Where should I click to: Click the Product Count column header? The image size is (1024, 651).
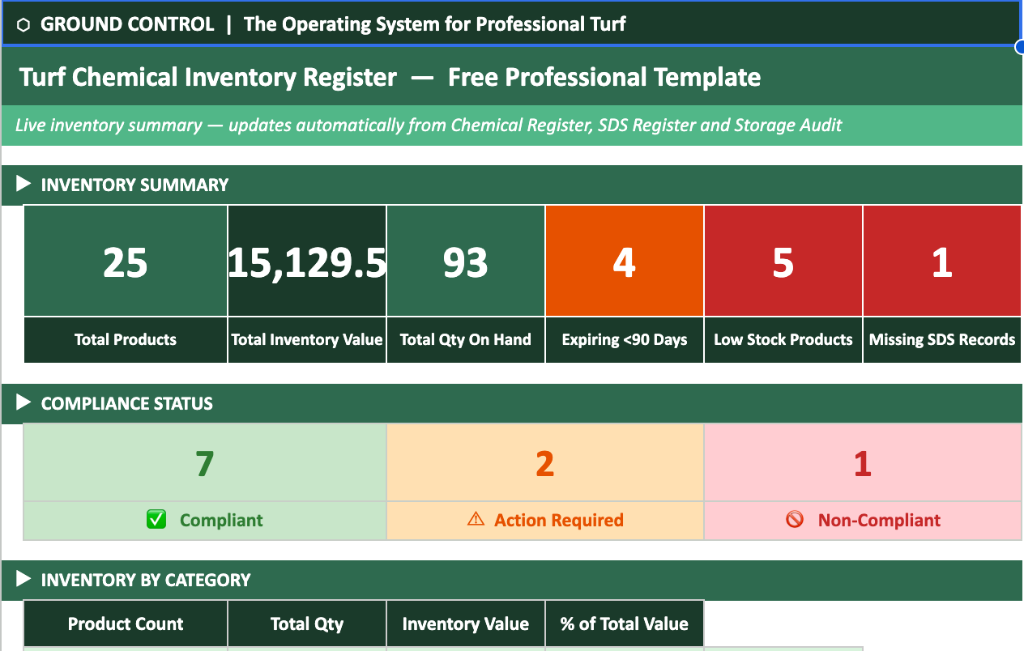125,624
